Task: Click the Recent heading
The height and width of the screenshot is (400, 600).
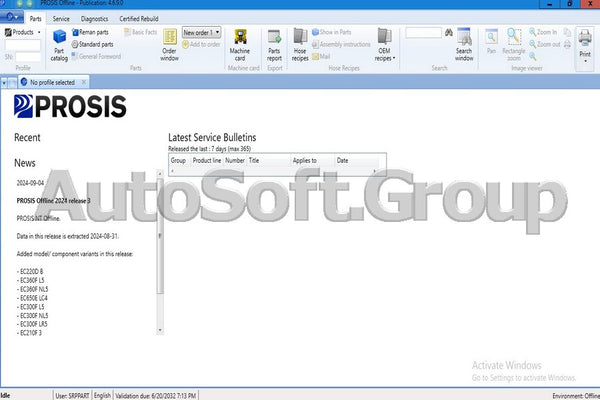Action: [27, 137]
